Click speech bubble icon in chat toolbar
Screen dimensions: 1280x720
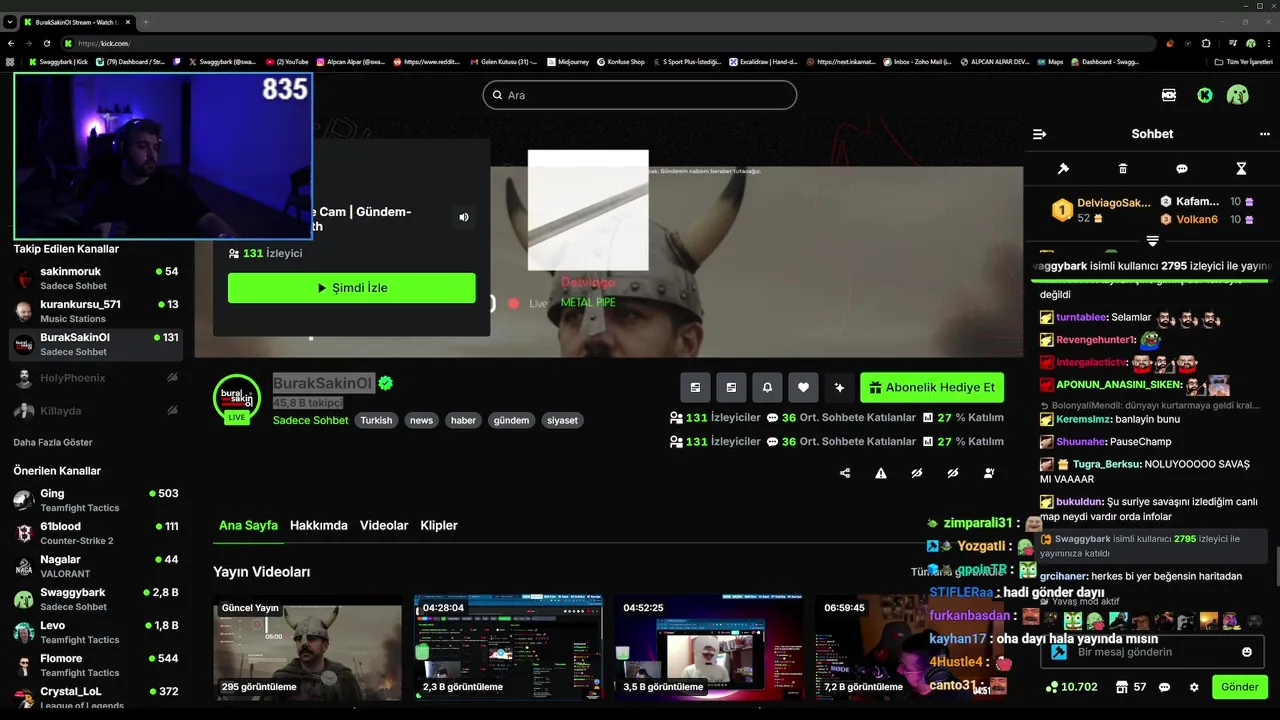pos(1182,169)
